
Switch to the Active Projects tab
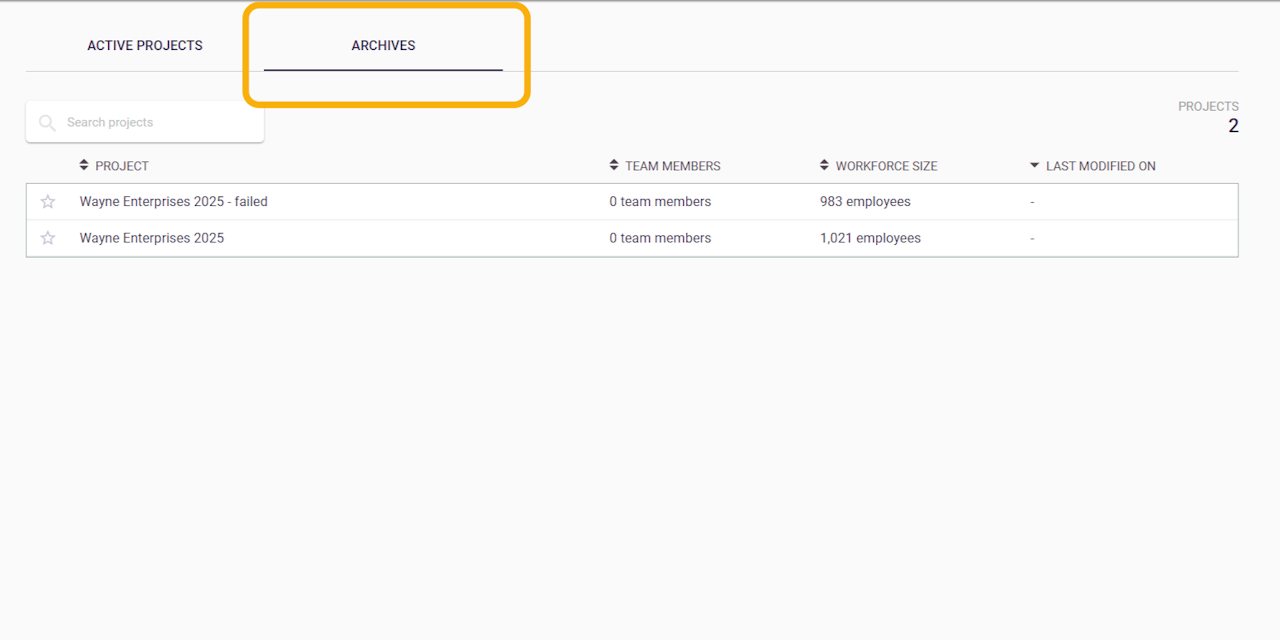click(x=145, y=46)
